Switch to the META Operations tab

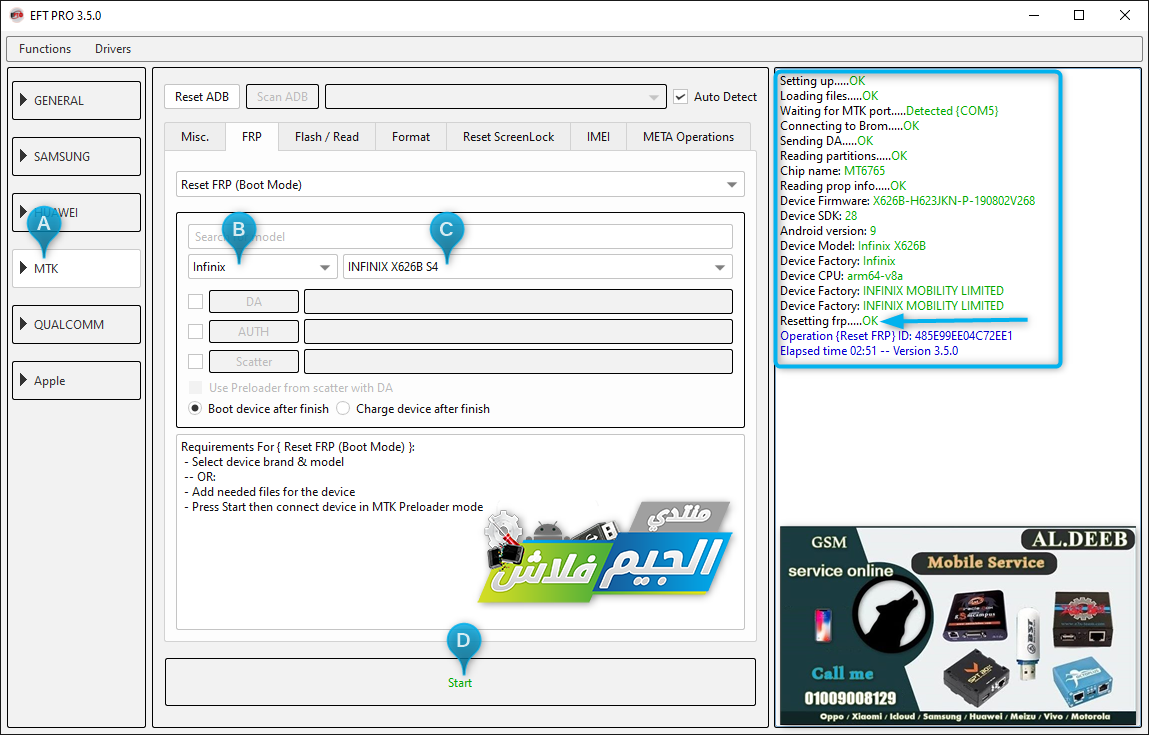(688, 137)
